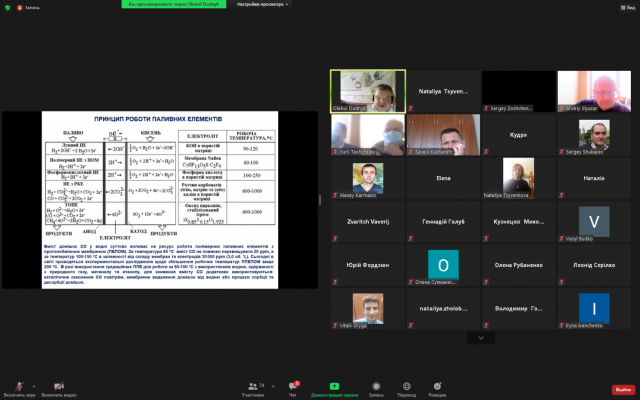
Task: Click the Sergey Zoshchenko black video tile
Action: click(518, 91)
